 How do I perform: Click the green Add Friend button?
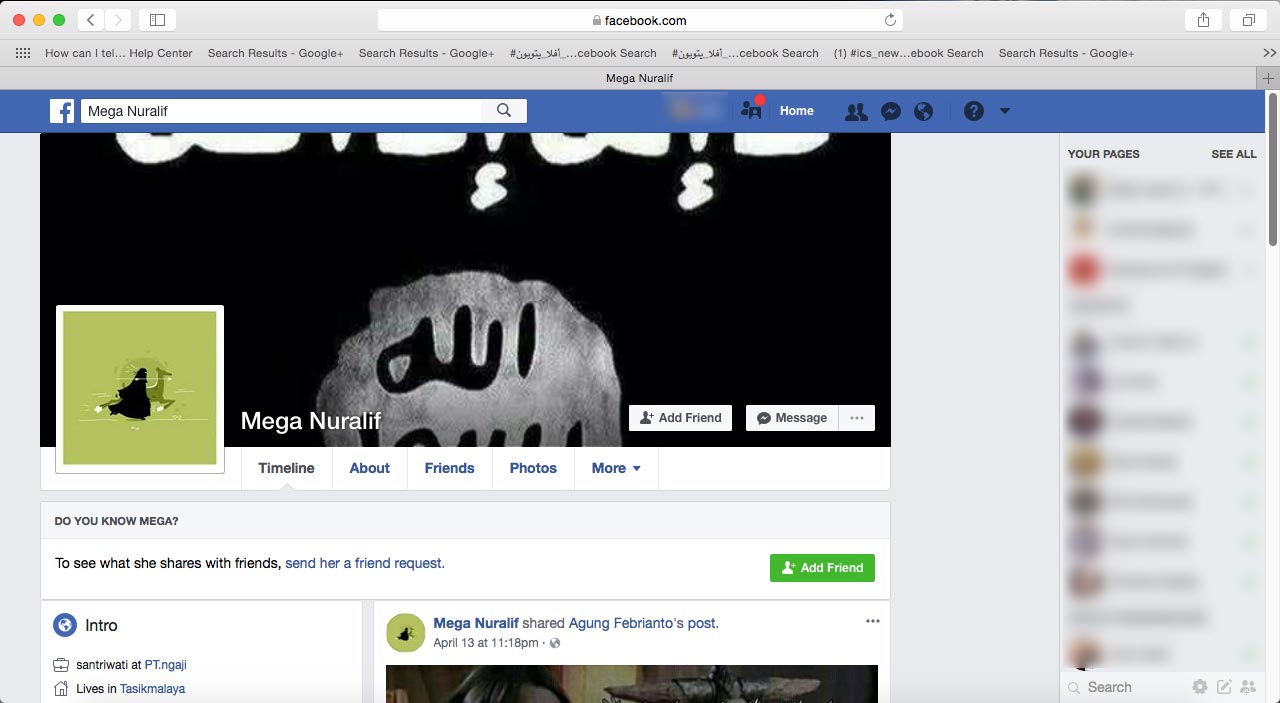coord(822,568)
